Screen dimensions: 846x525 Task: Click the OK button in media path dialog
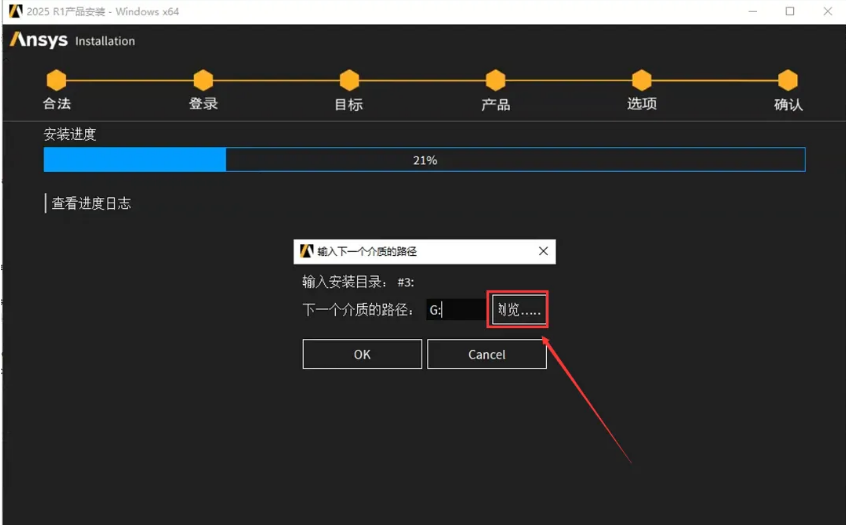point(362,354)
